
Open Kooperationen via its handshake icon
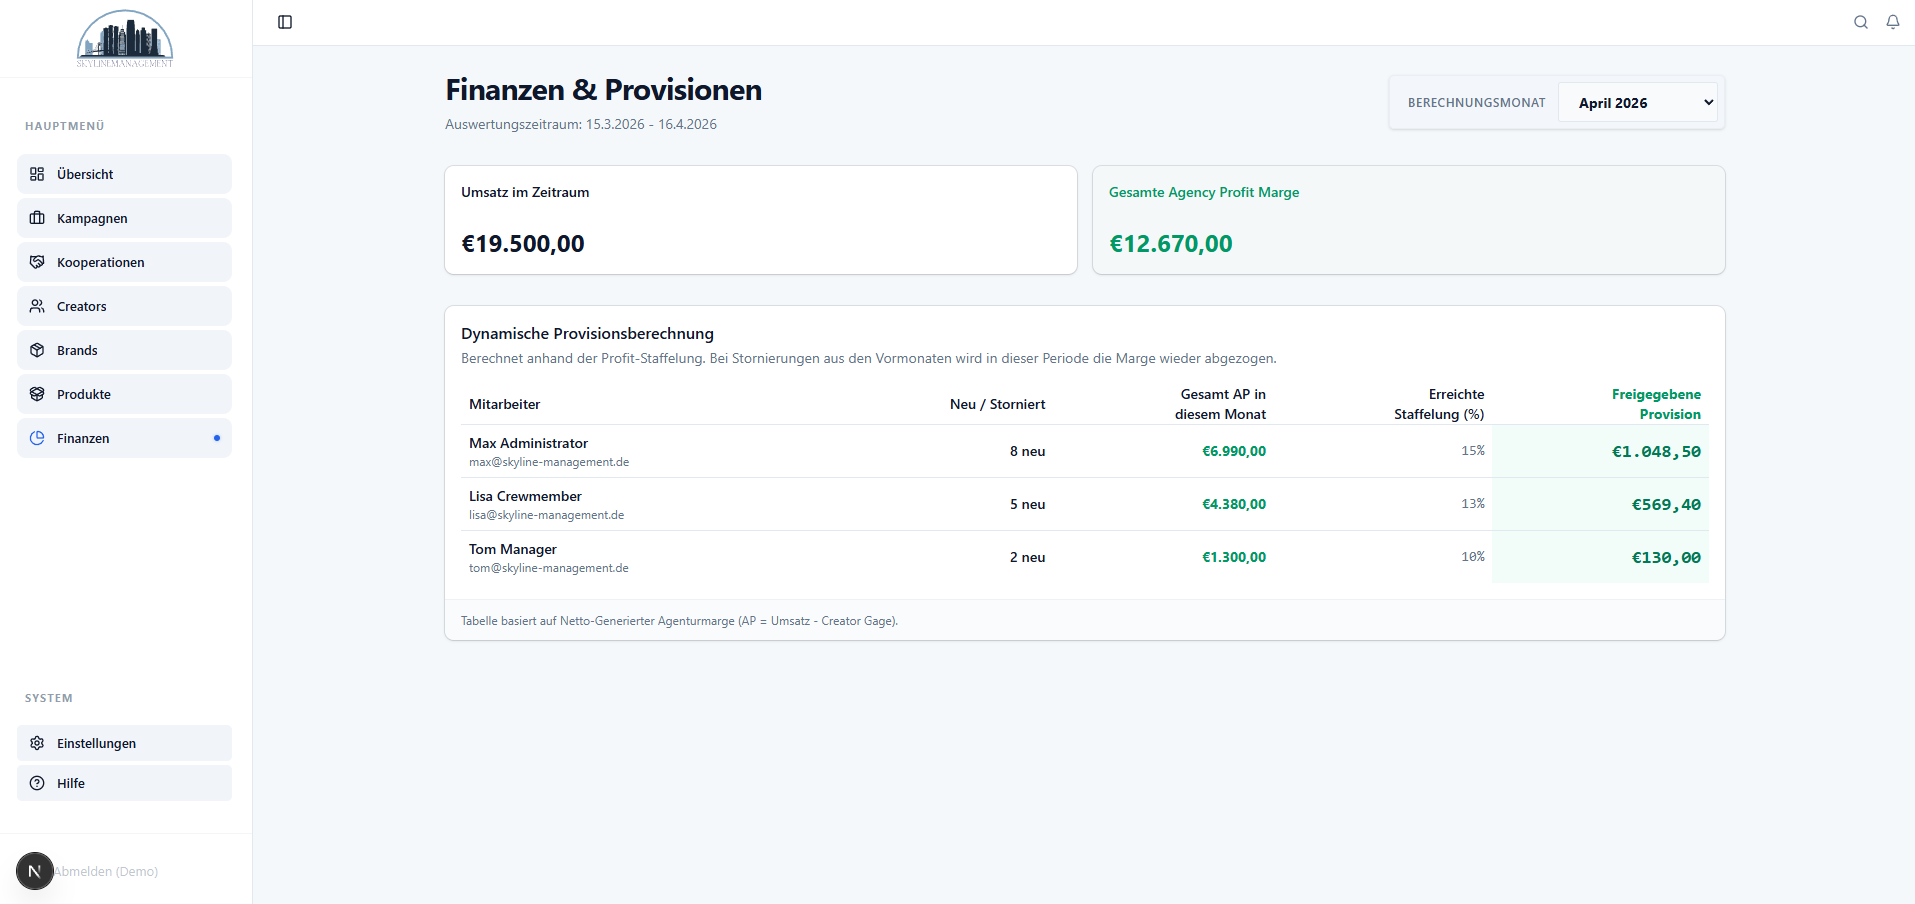coord(37,262)
